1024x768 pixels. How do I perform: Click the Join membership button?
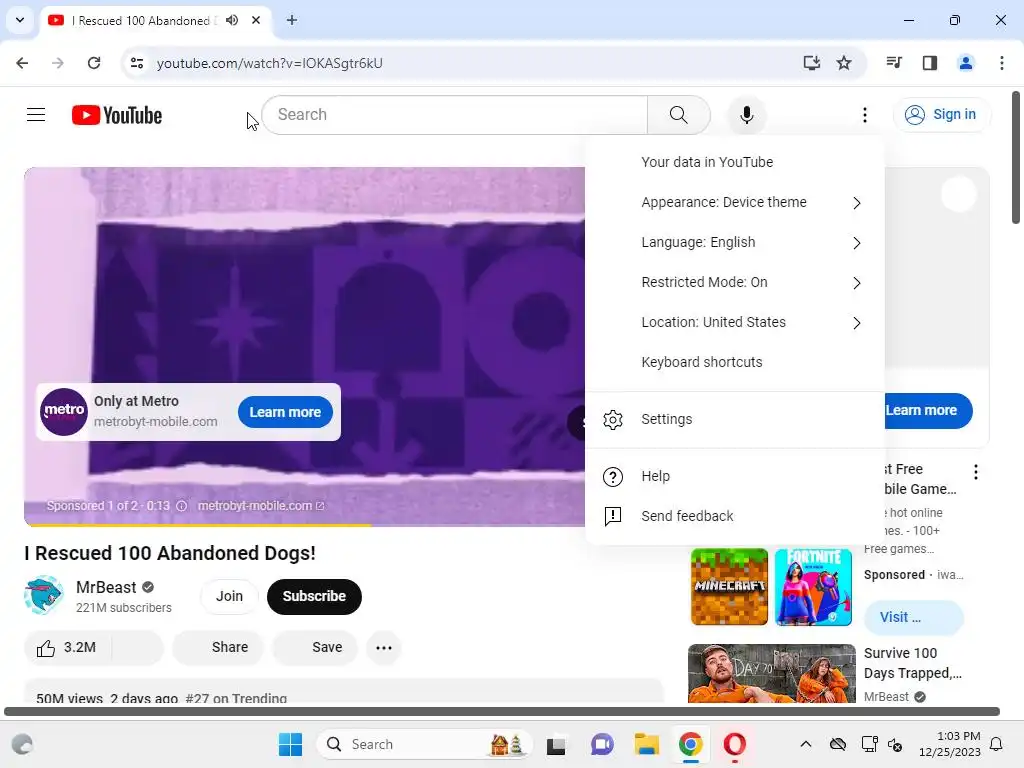pos(229,596)
